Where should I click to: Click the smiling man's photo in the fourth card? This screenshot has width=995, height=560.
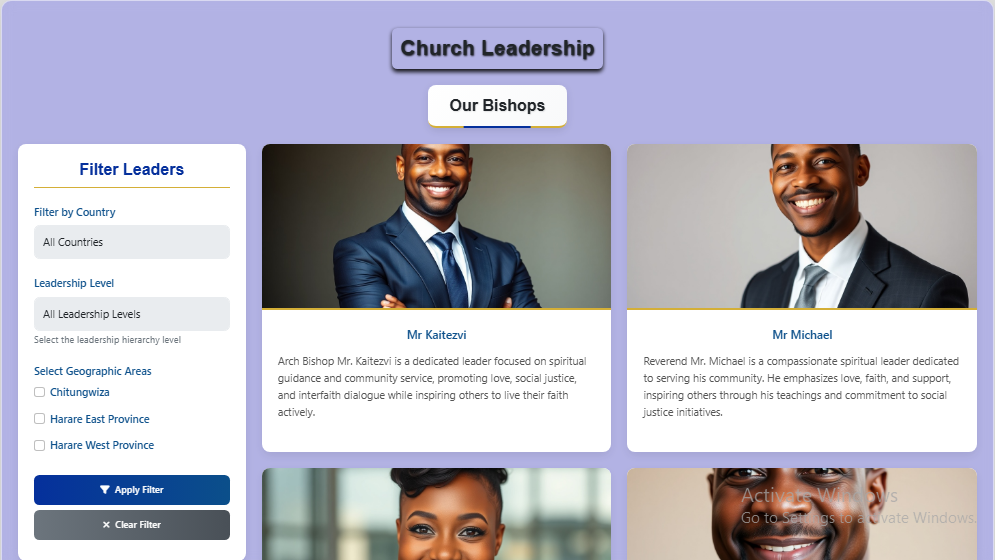(802, 514)
